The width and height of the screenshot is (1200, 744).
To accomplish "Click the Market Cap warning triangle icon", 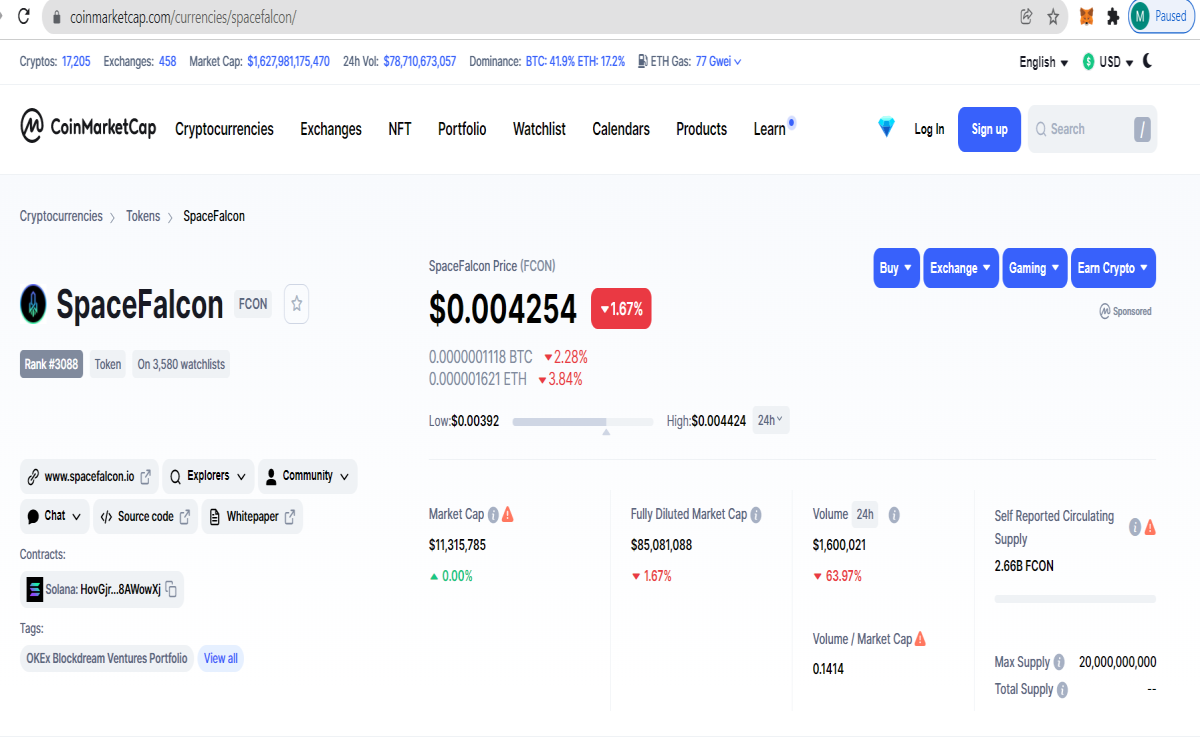I will [508, 514].
